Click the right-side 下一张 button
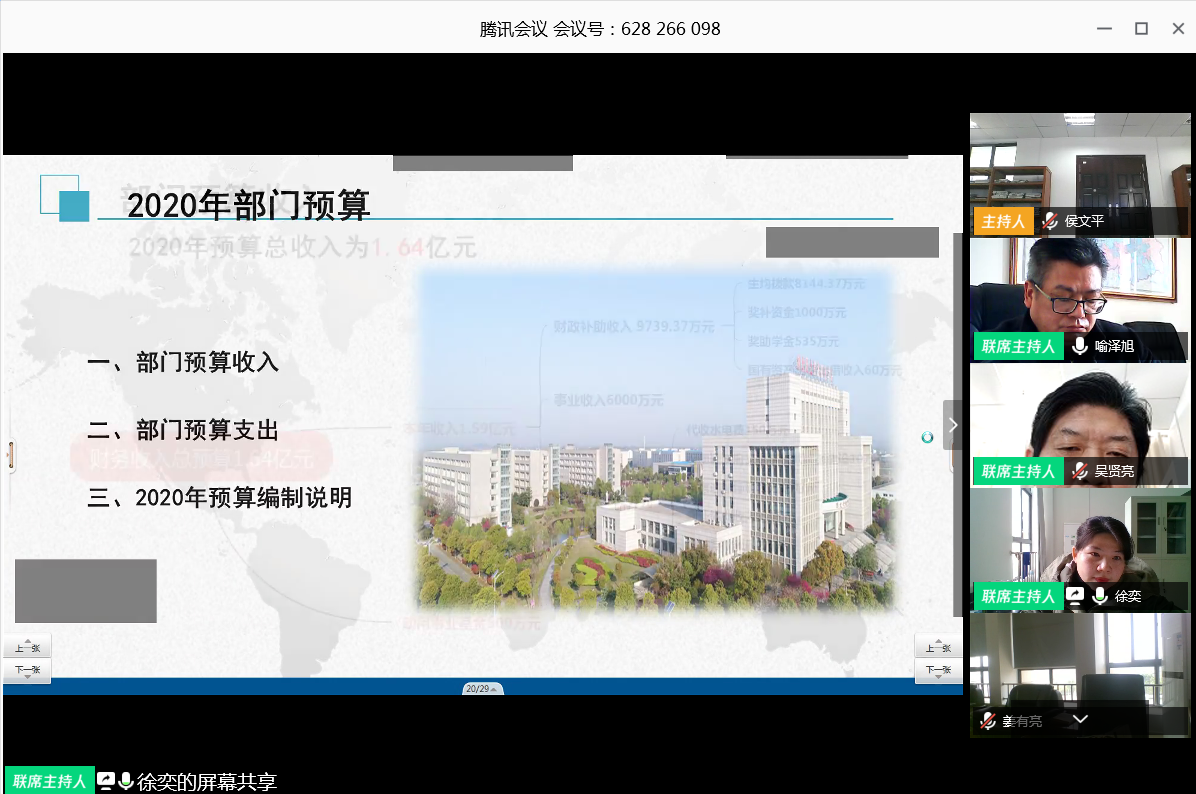 tap(938, 670)
